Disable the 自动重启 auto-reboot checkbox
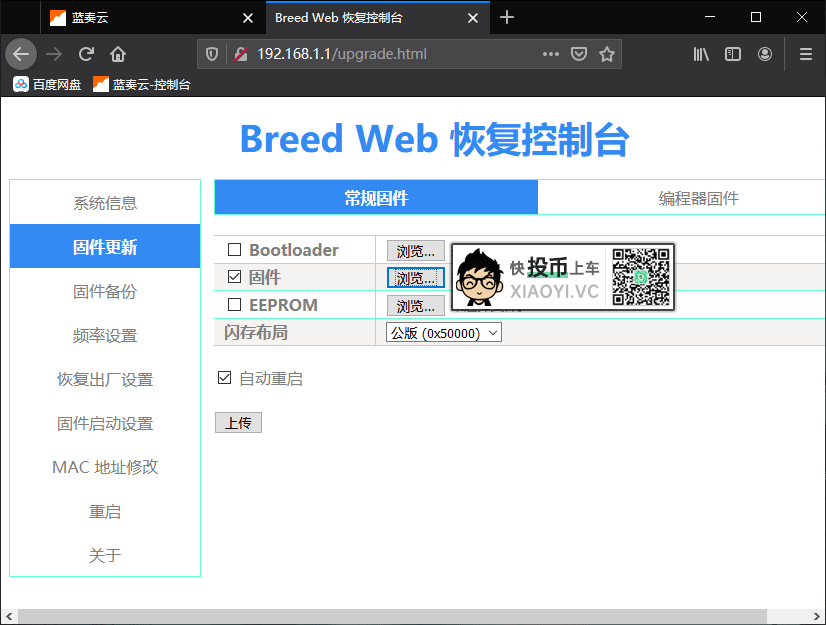Viewport: 826px width, 625px height. click(x=224, y=378)
